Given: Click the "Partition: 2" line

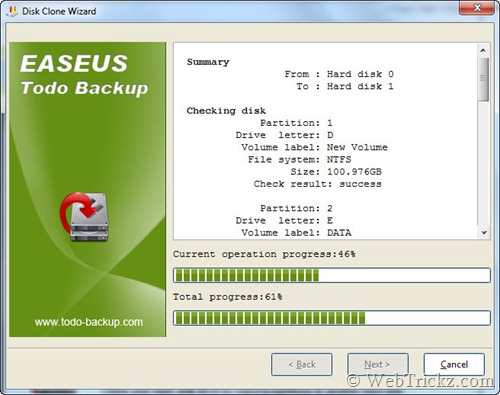Looking at the screenshot, I should click(x=296, y=208).
